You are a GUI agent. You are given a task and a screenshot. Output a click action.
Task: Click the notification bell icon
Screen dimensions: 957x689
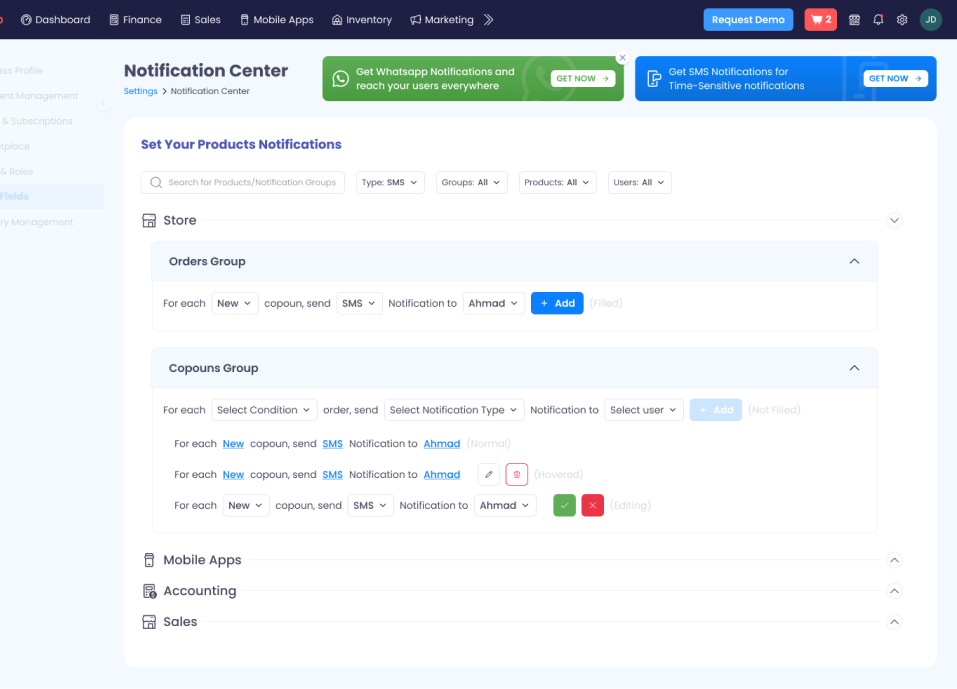878,20
